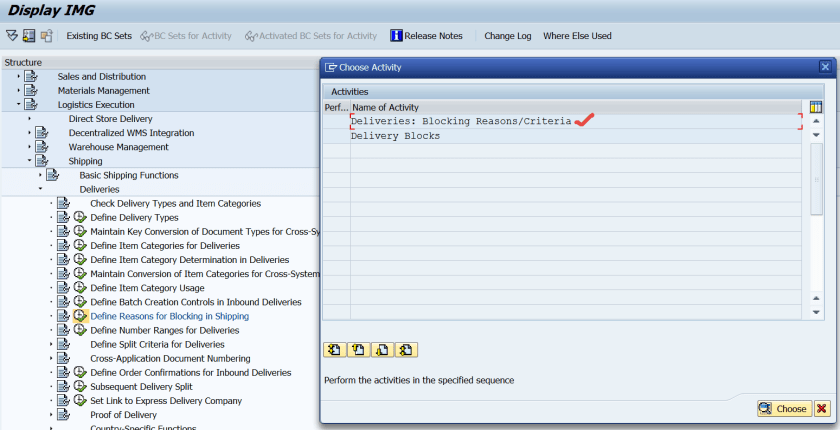Execute Define Item Categories for Deliveries clock icon
Image resolution: width=840 pixels, height=430 pixels.
[x=80, y=245]
